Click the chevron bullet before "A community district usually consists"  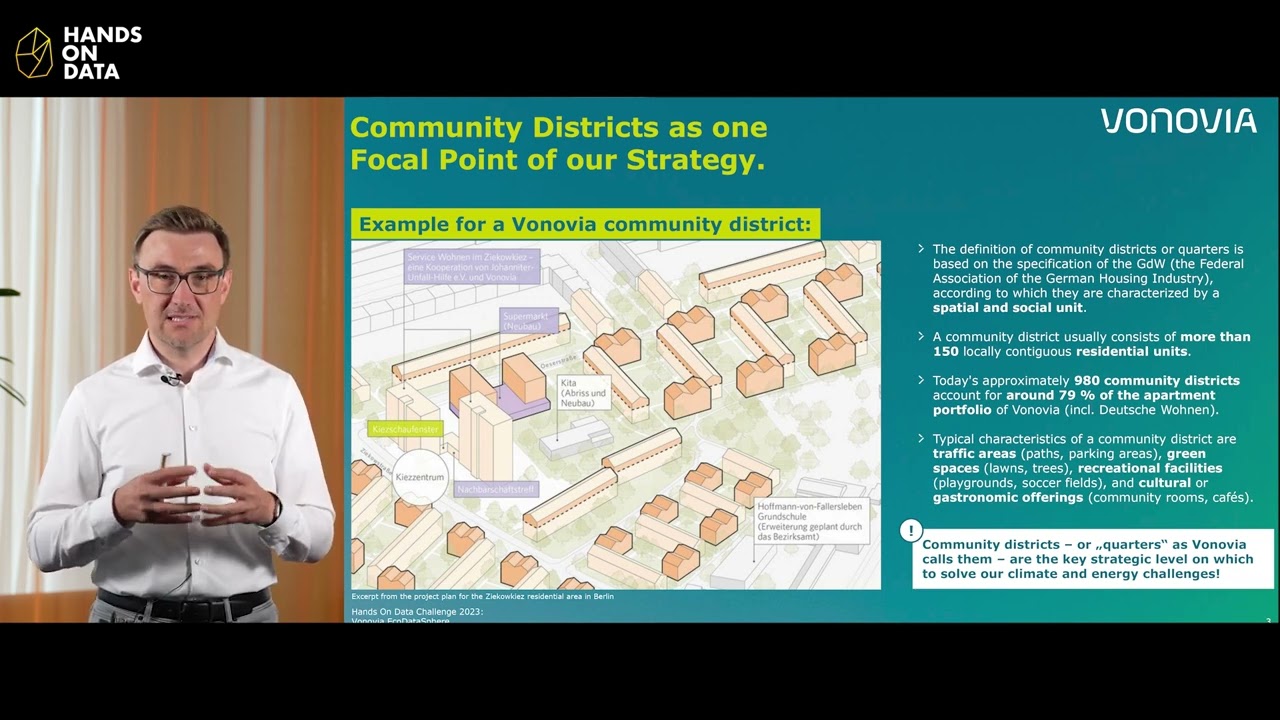tap(921, 337)
